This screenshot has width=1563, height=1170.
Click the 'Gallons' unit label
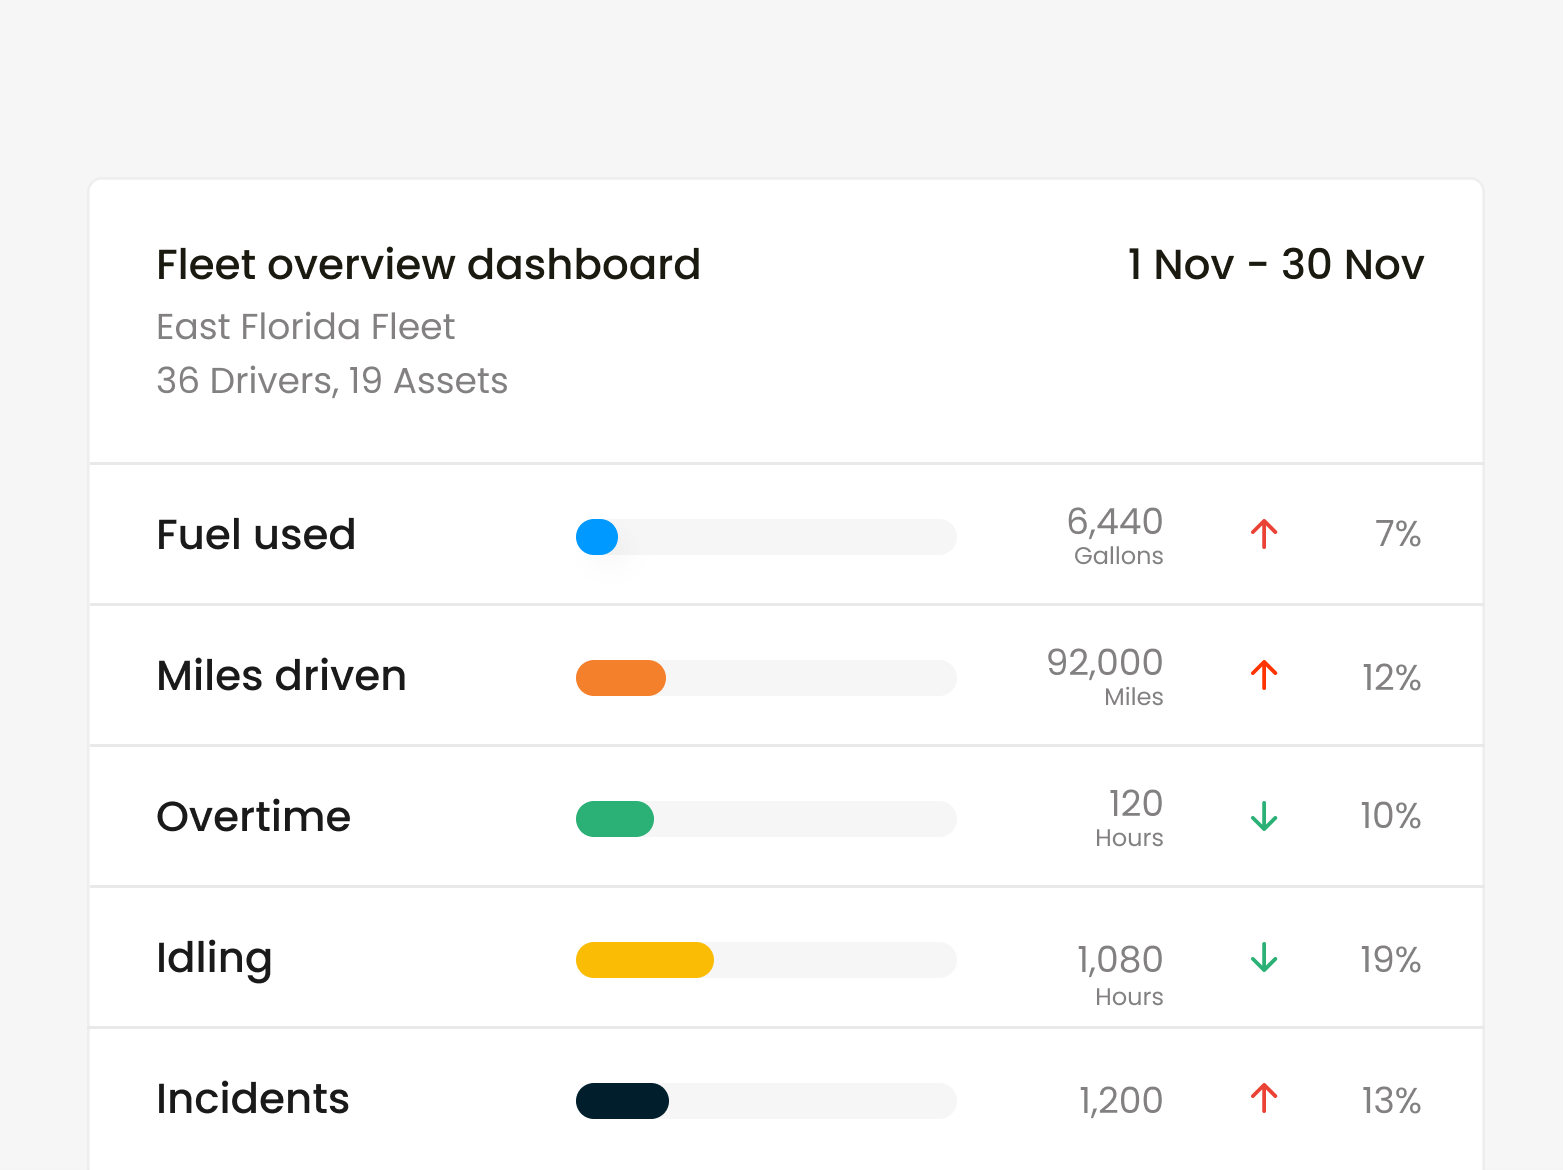(x=1119, y=556)
